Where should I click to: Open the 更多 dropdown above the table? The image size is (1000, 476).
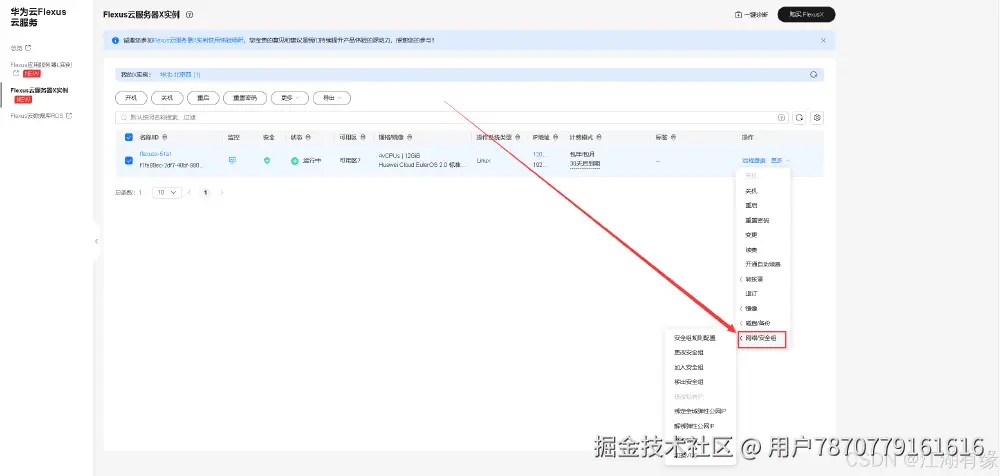coord(290,98)
